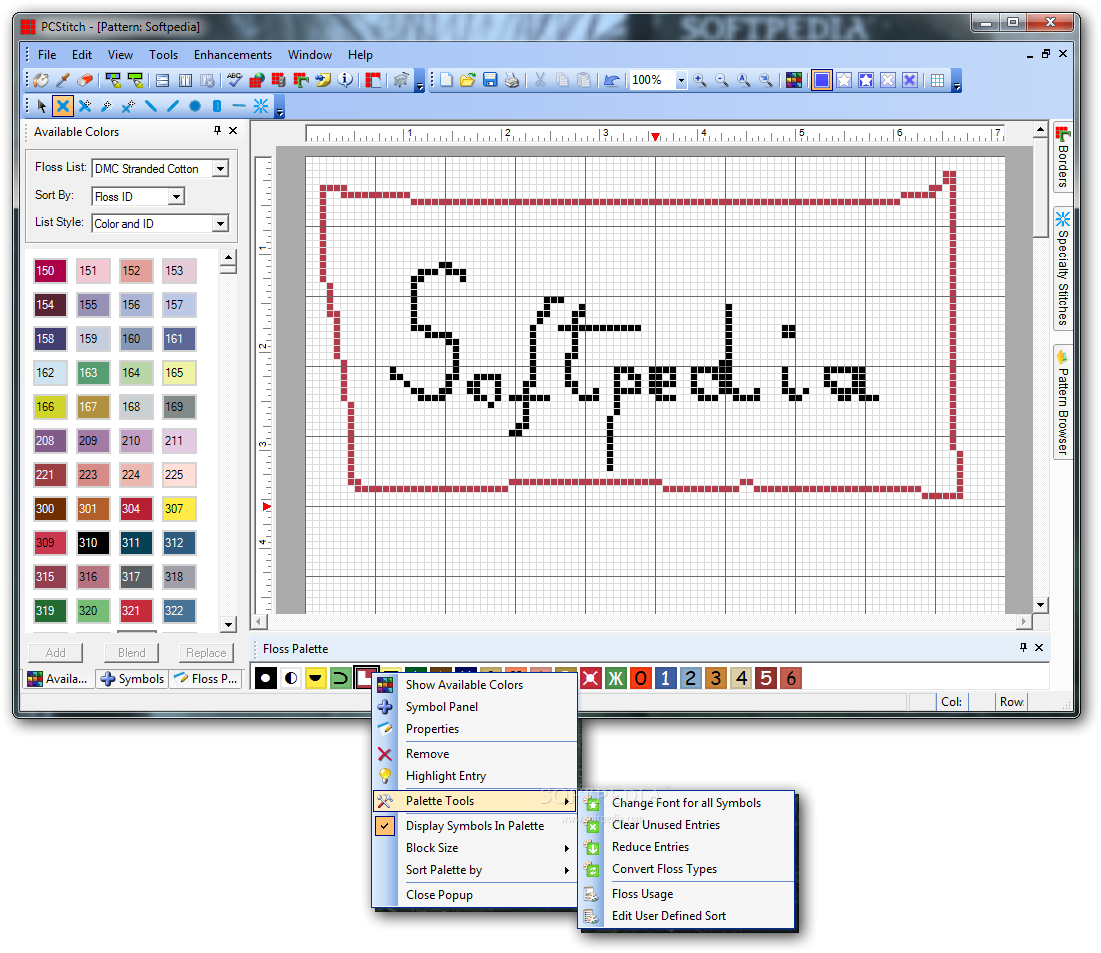Screen dimensions: 1101x953
Task: Run the ABC spell check icon
Action: point(235,80)
